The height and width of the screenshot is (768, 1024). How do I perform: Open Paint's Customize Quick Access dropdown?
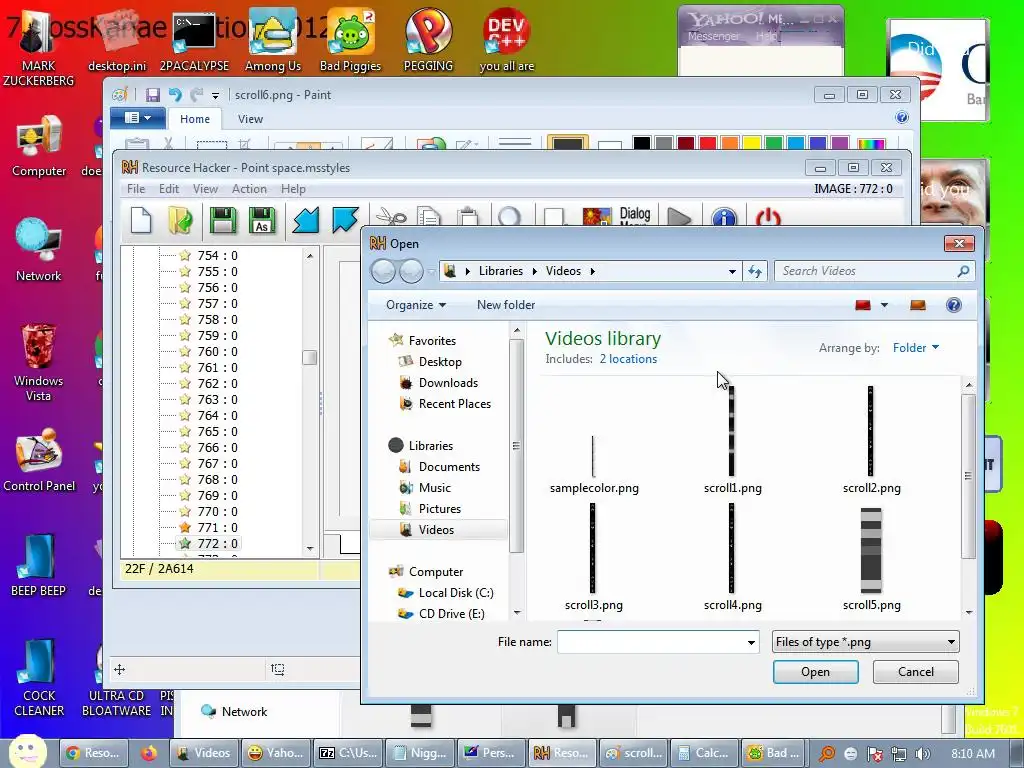(215, 96)
